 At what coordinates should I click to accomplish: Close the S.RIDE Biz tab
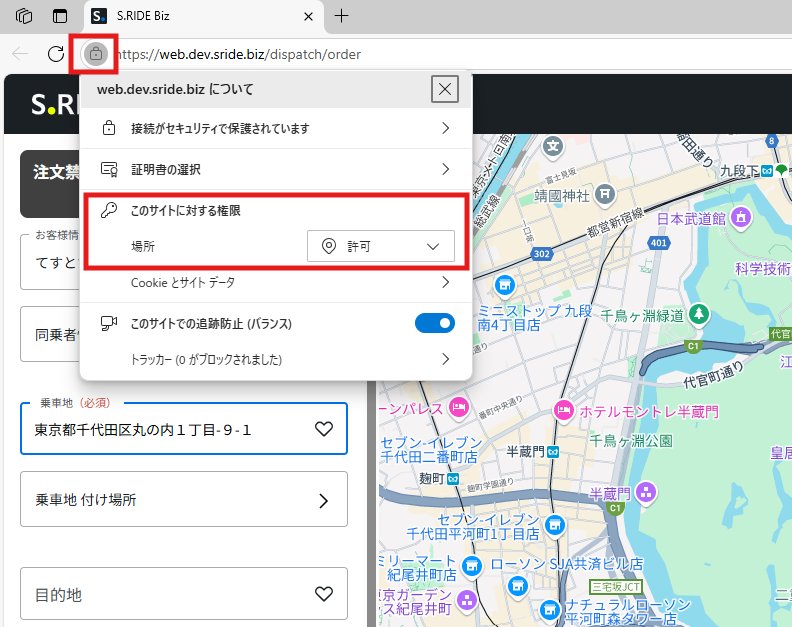(308, 17)
